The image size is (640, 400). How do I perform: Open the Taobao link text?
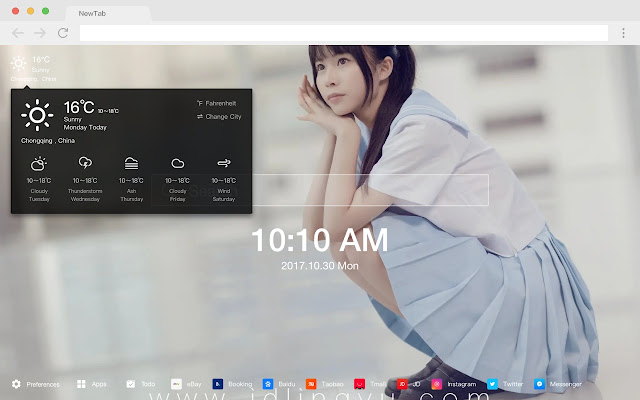click(332, 384)
